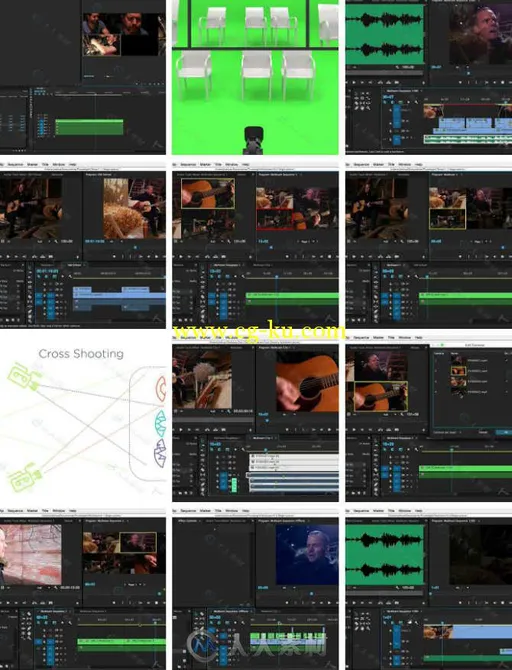Open source resolution dropdown in hay-bale screenshot
Viewport: 512px width, 670px height.
42,241
